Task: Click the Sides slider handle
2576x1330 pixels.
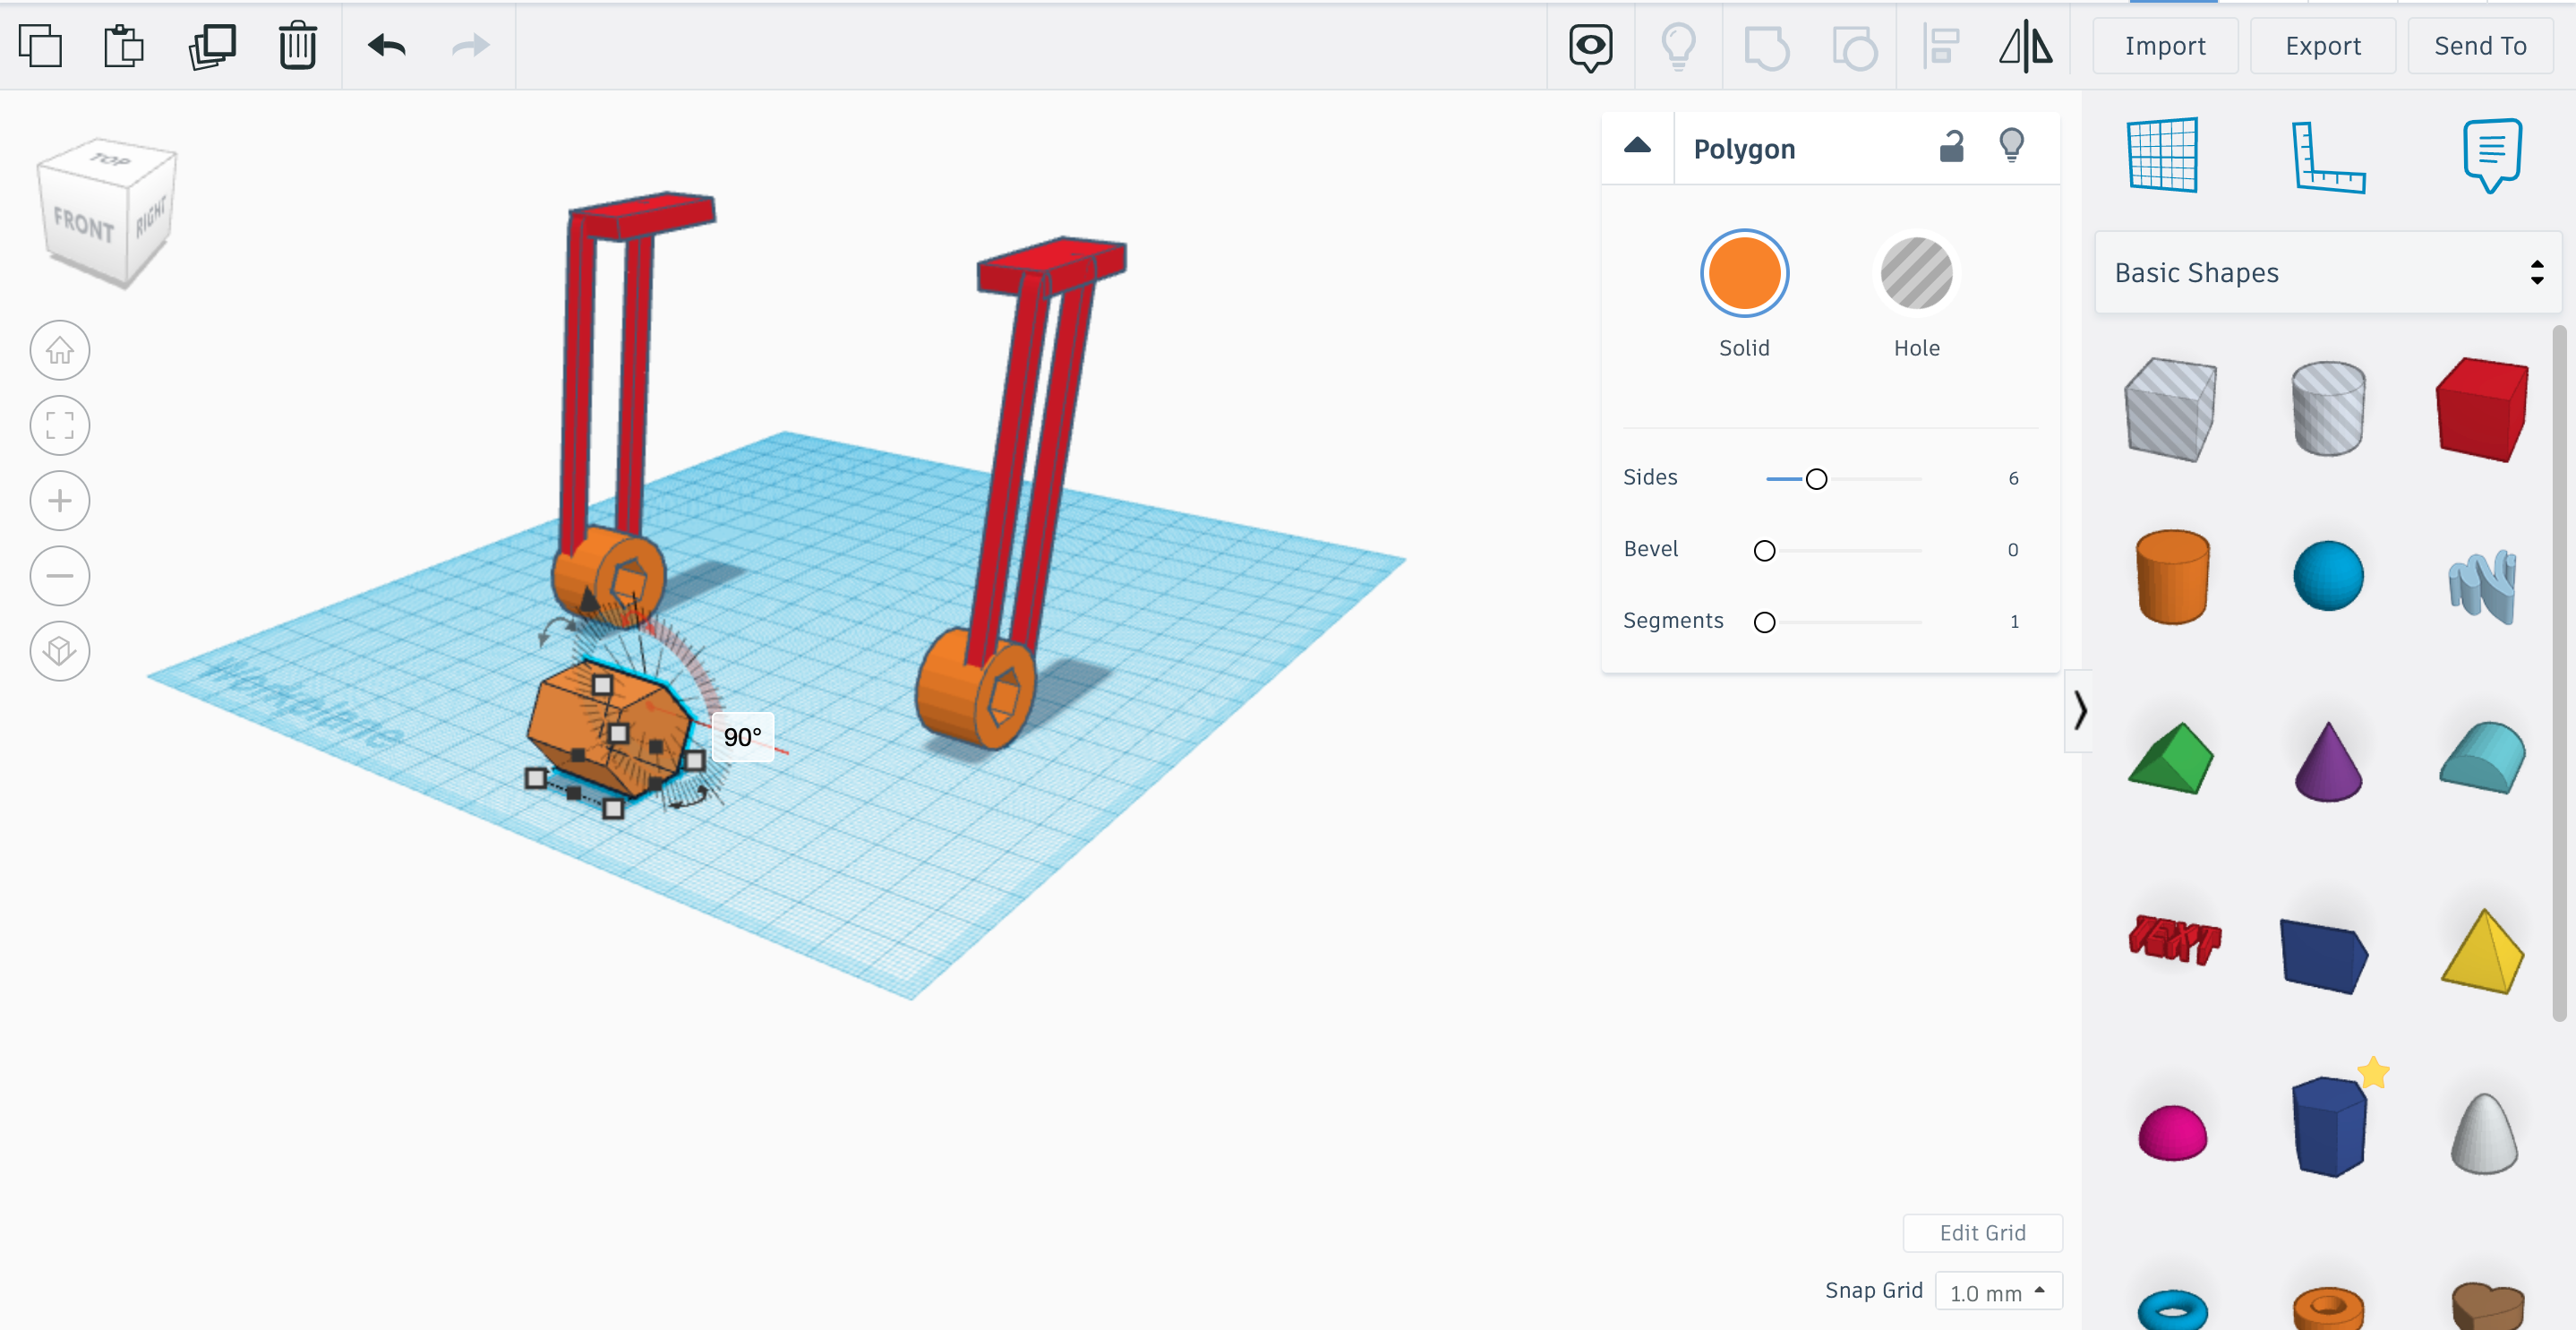Action: coord(1816,479)
